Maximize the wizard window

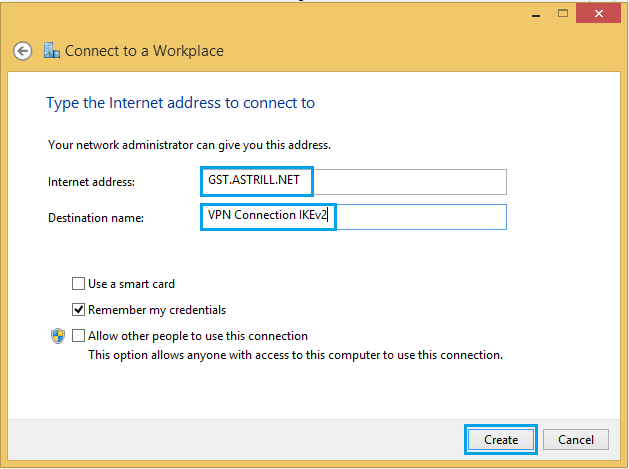563,14
